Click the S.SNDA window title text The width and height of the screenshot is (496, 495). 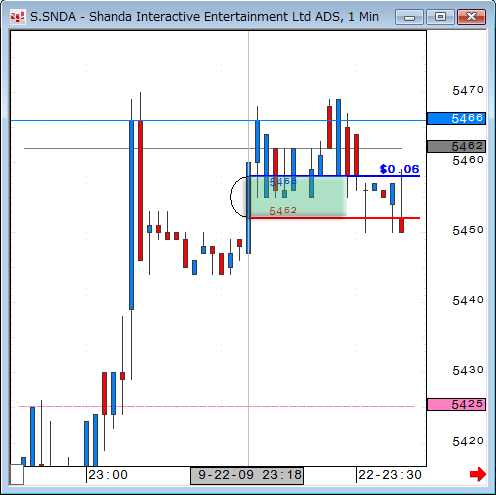tap(204, 17)
